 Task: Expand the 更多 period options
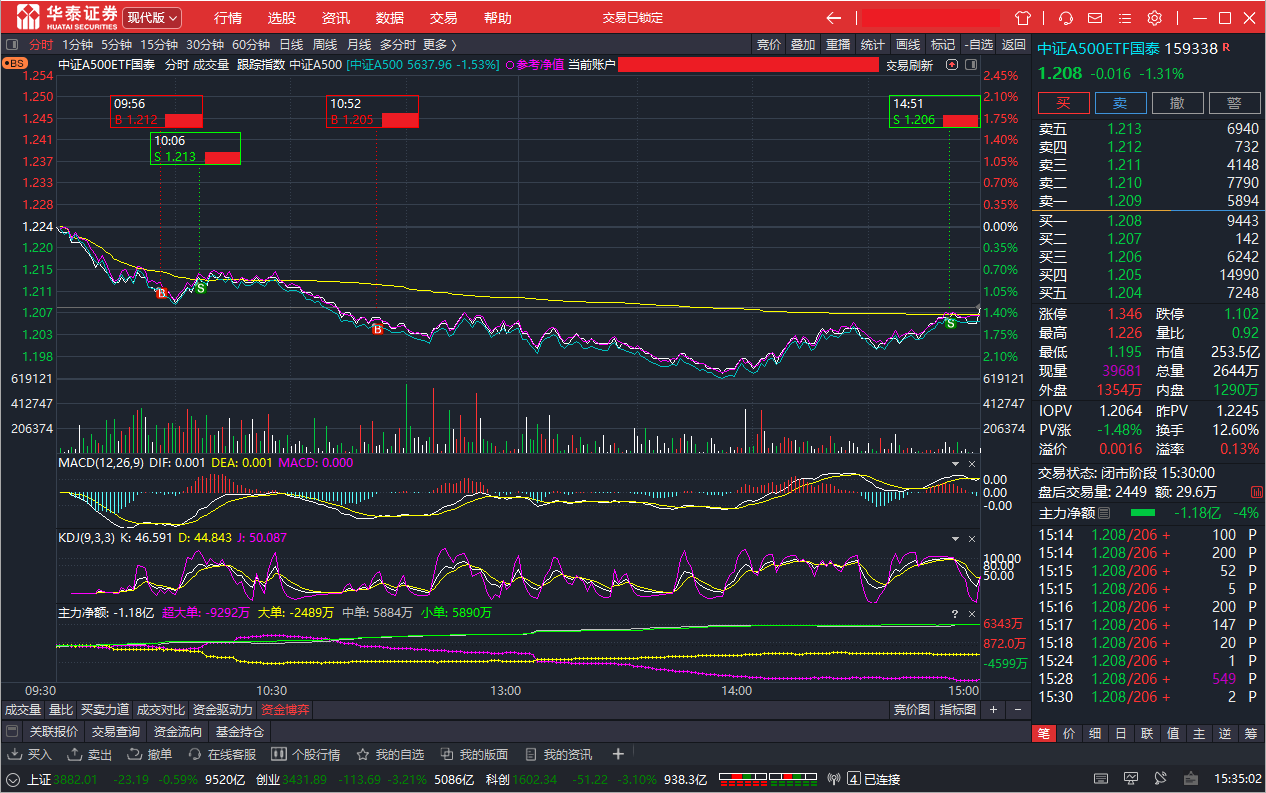[x=440, y=44]
